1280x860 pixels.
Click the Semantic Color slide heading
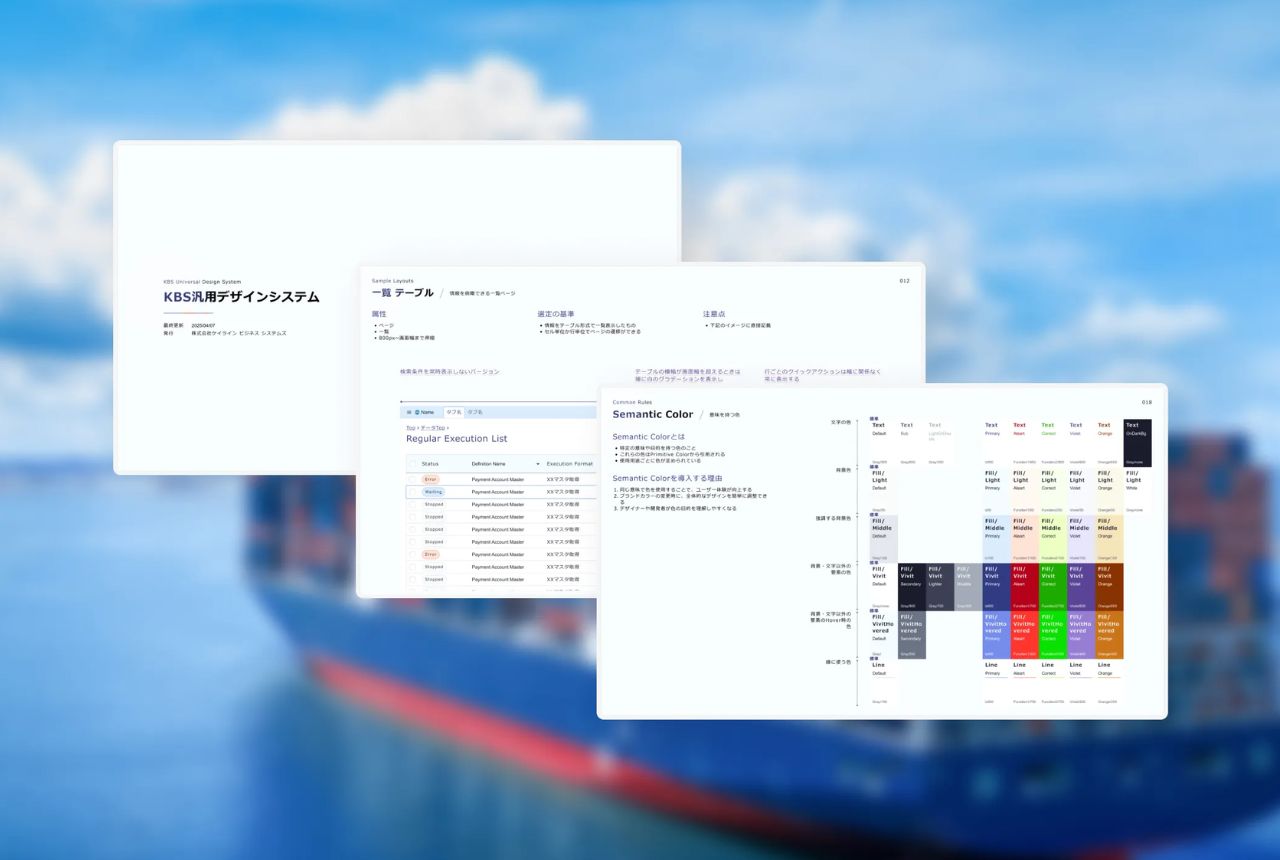click(653, 414)
